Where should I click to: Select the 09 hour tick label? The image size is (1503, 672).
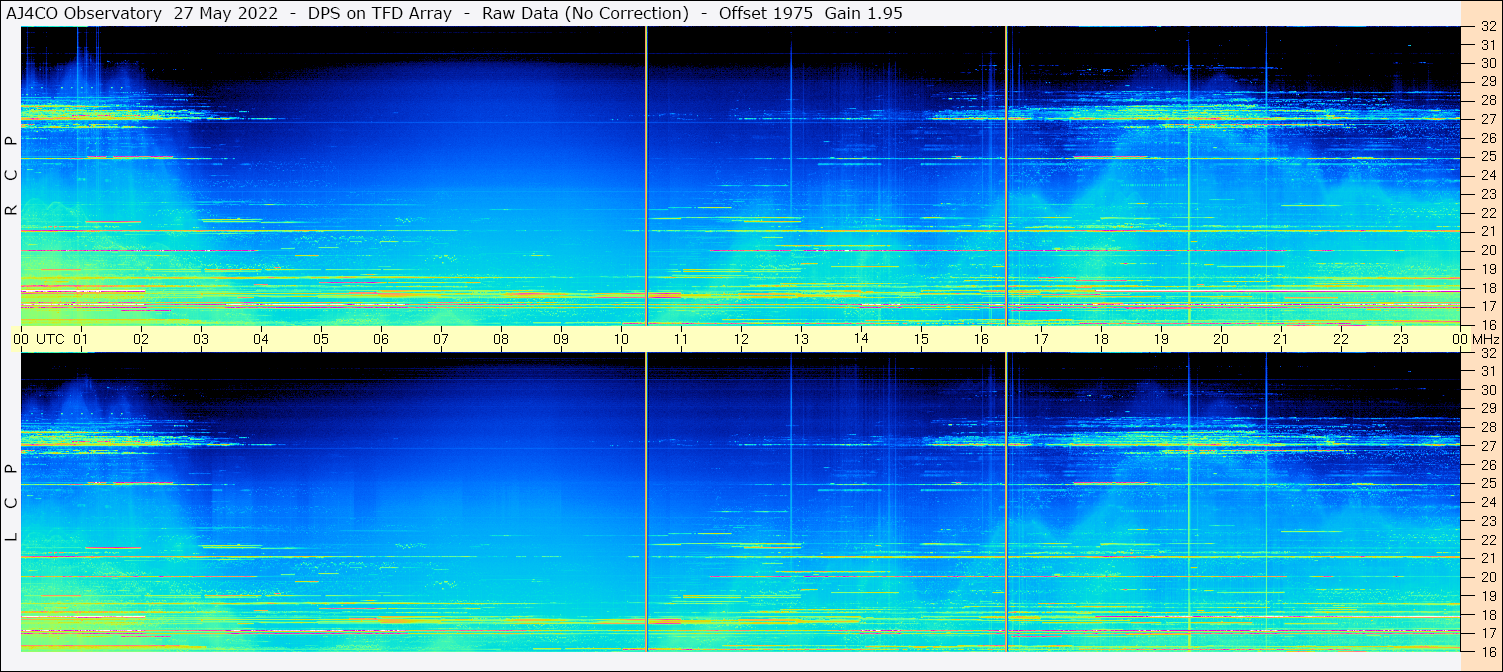pyautogui.click(x=561, y=339)
